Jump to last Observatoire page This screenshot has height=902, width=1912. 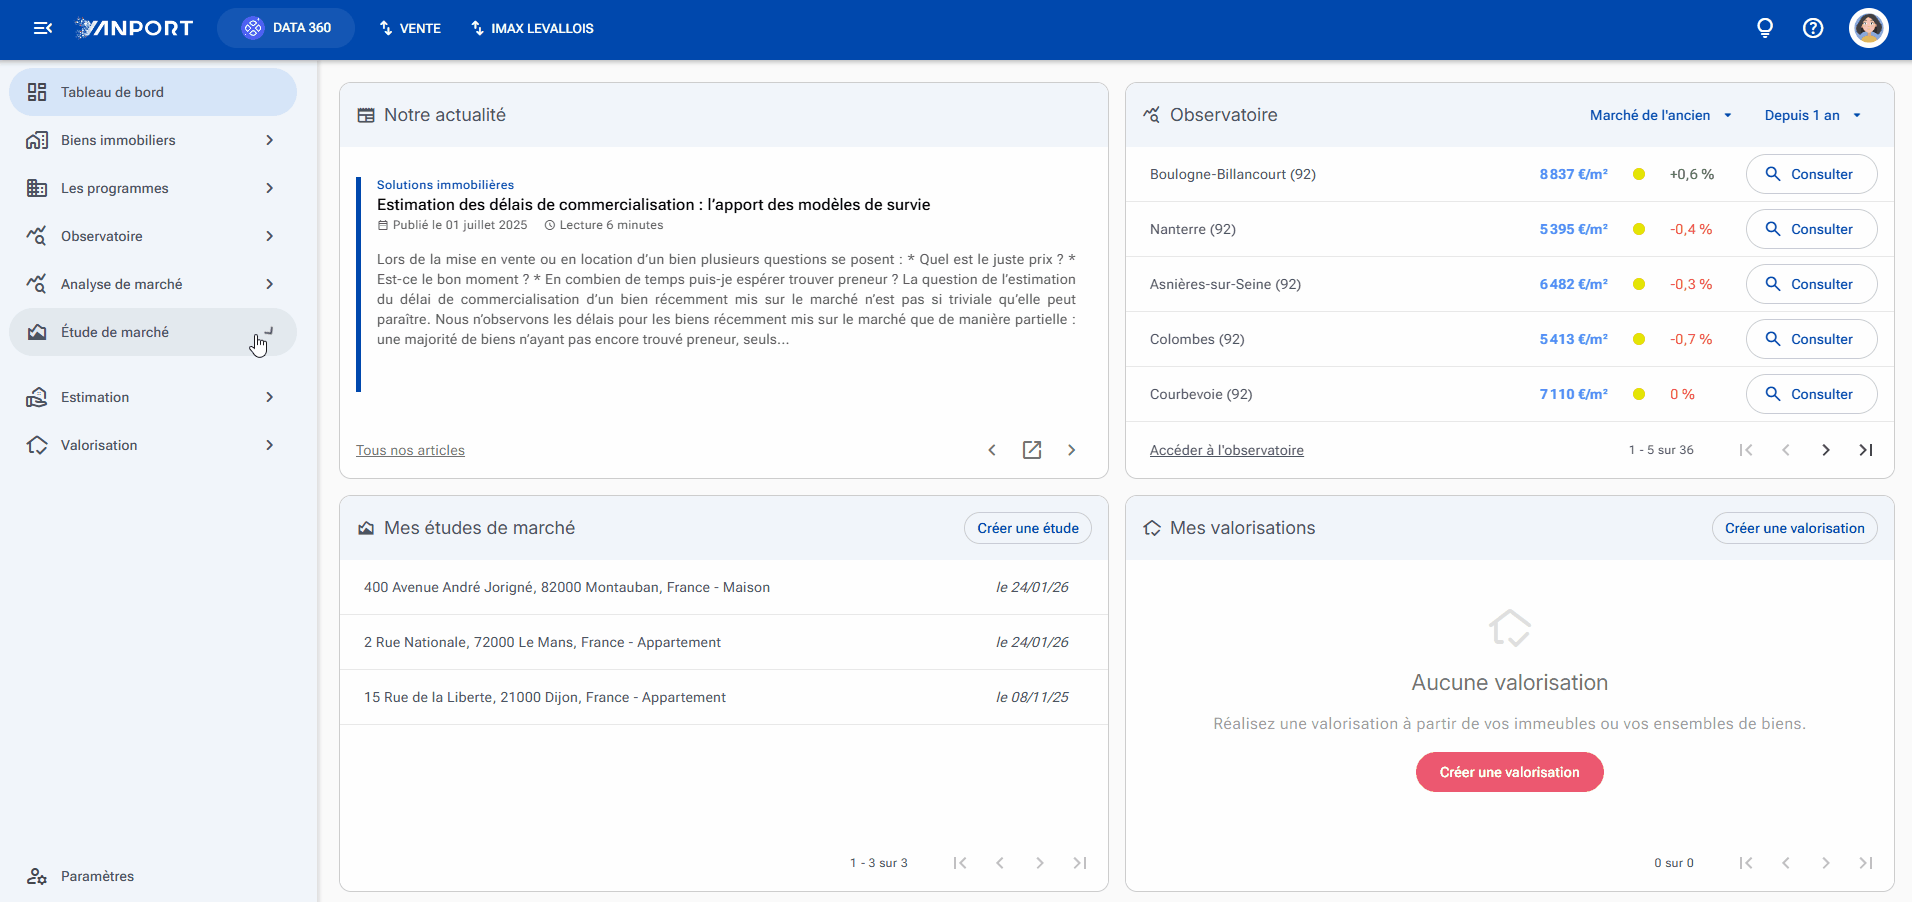tap(1866, 450)
